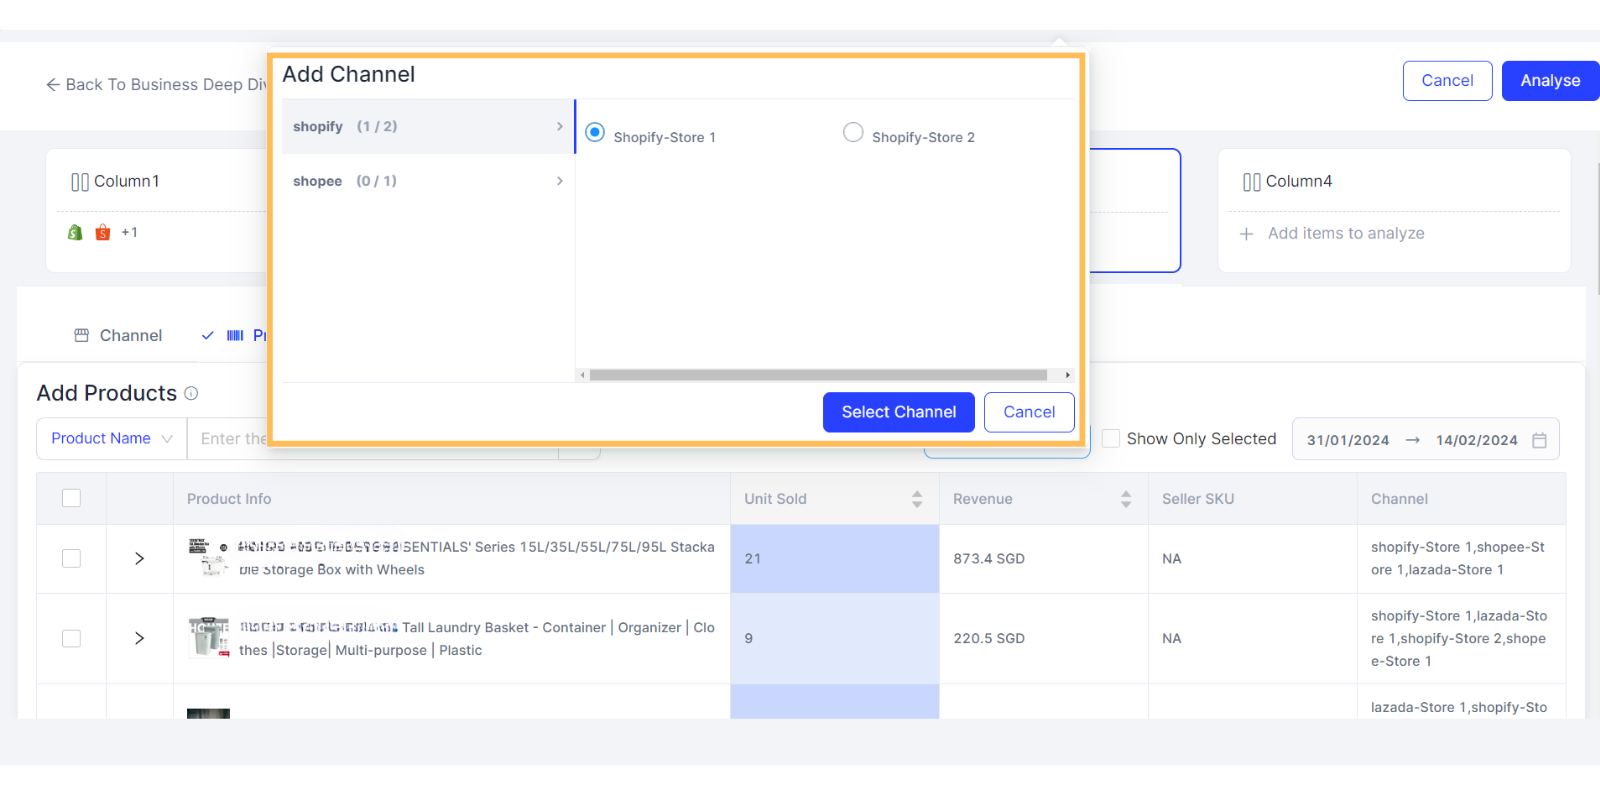Click the barcode product icon
The image size is (1600, 800).
click(235, 335)
